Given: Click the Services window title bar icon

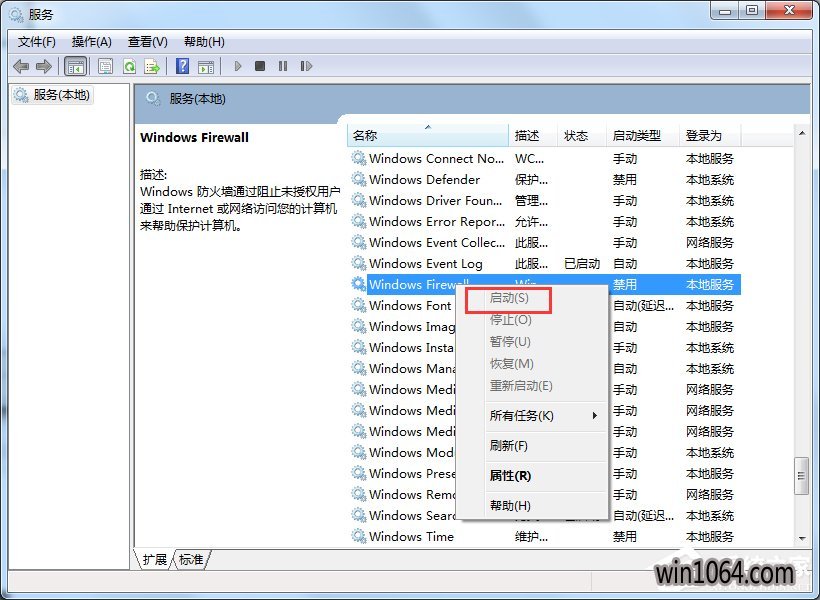Looking at the screenshot, I should (16, 14).
